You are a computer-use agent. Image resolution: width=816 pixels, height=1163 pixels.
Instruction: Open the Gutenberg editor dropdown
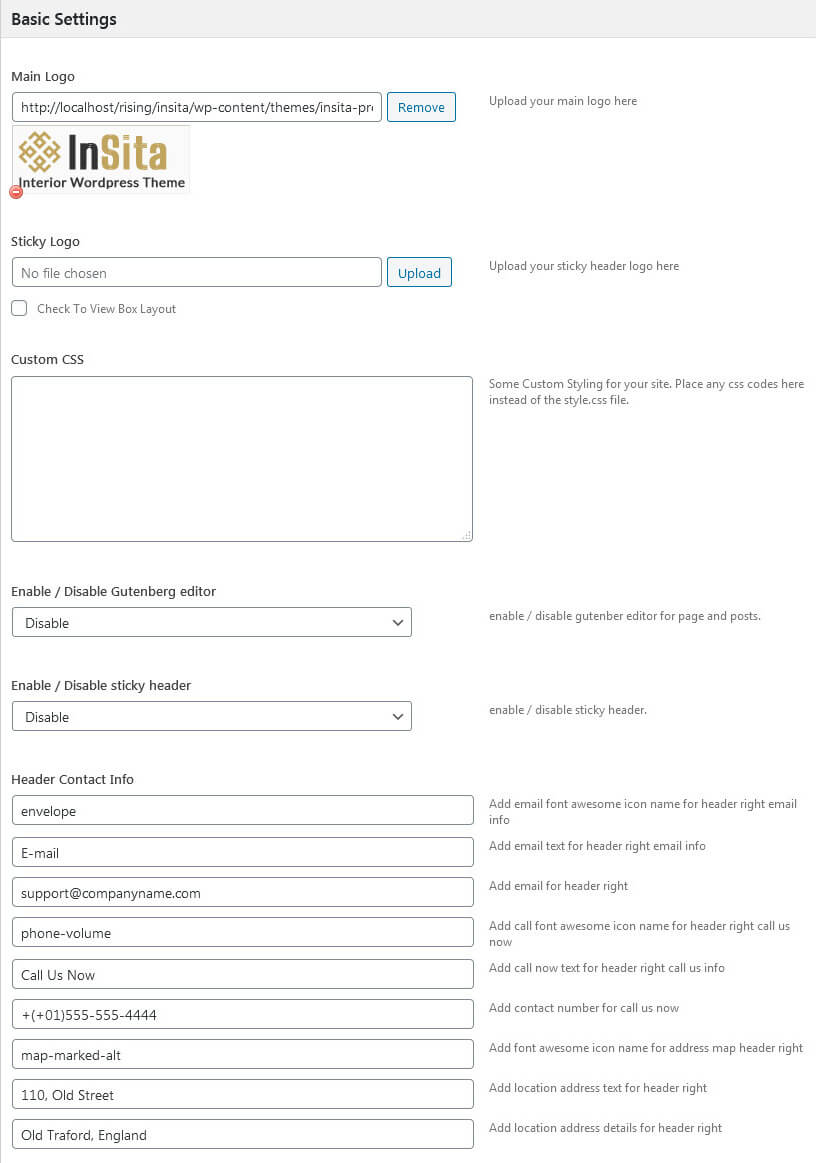[212, 623]
